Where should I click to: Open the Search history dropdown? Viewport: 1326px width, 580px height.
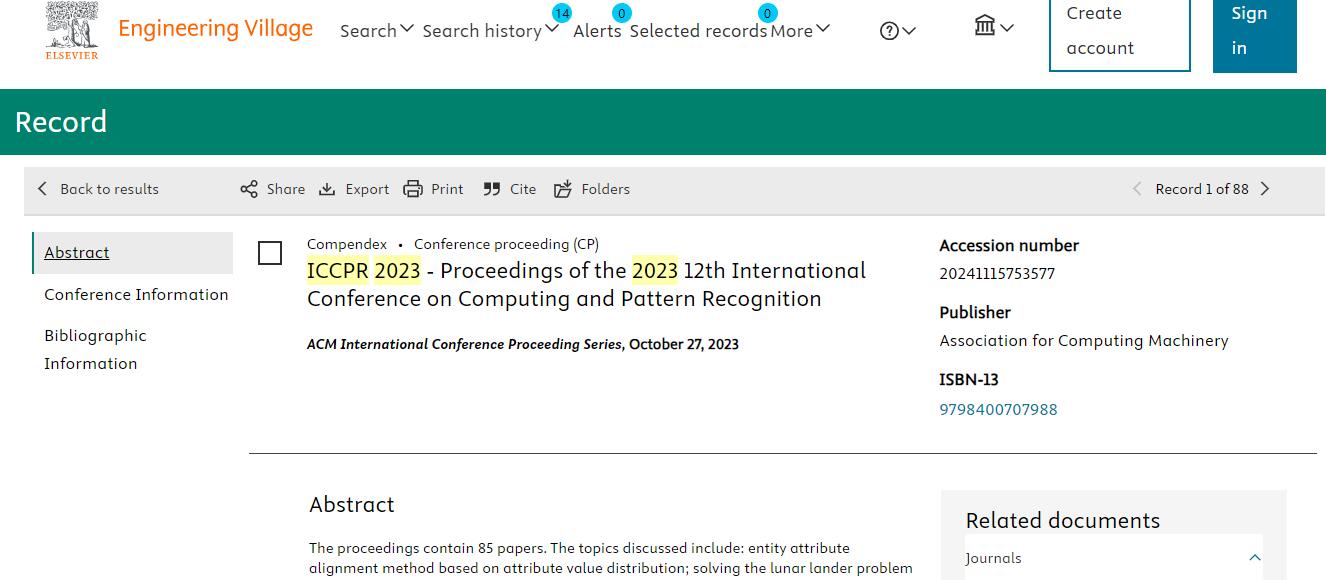(x=490, y=31)
